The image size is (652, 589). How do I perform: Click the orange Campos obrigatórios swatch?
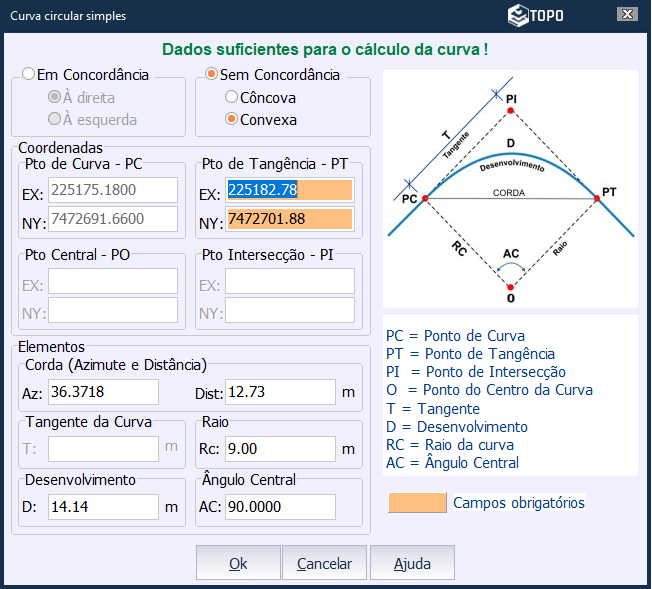(x=417, y=502)
